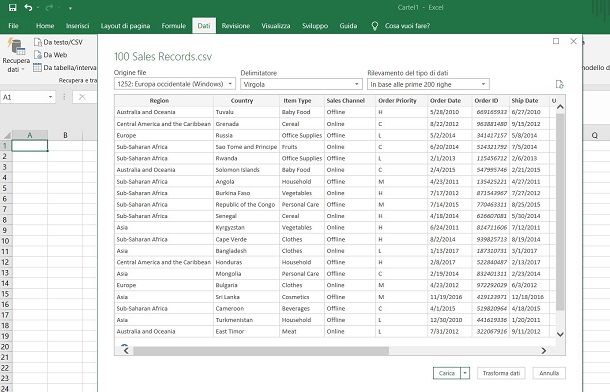The image size is (610, 392).
Task: Open the Quick Access Toolbar customize arrow
Action: click(x=70, y=8)
